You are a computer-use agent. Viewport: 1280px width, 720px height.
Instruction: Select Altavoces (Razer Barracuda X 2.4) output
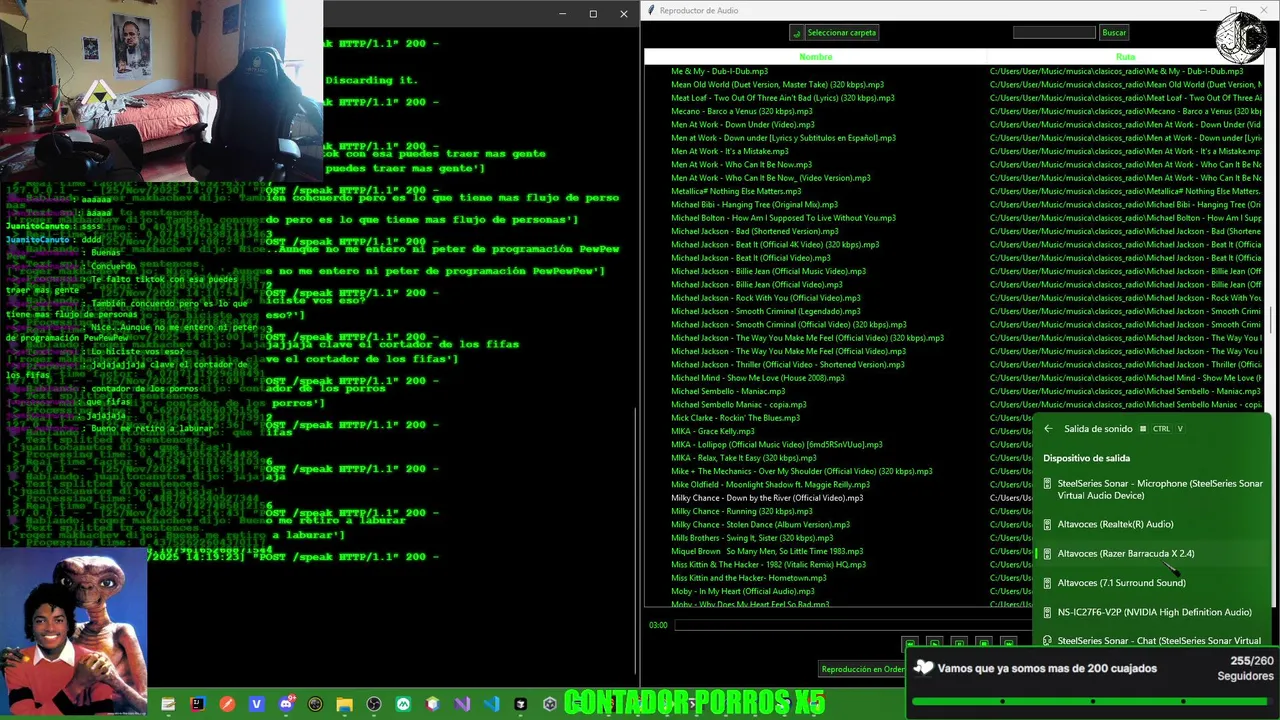click(x=1152, y=553)
